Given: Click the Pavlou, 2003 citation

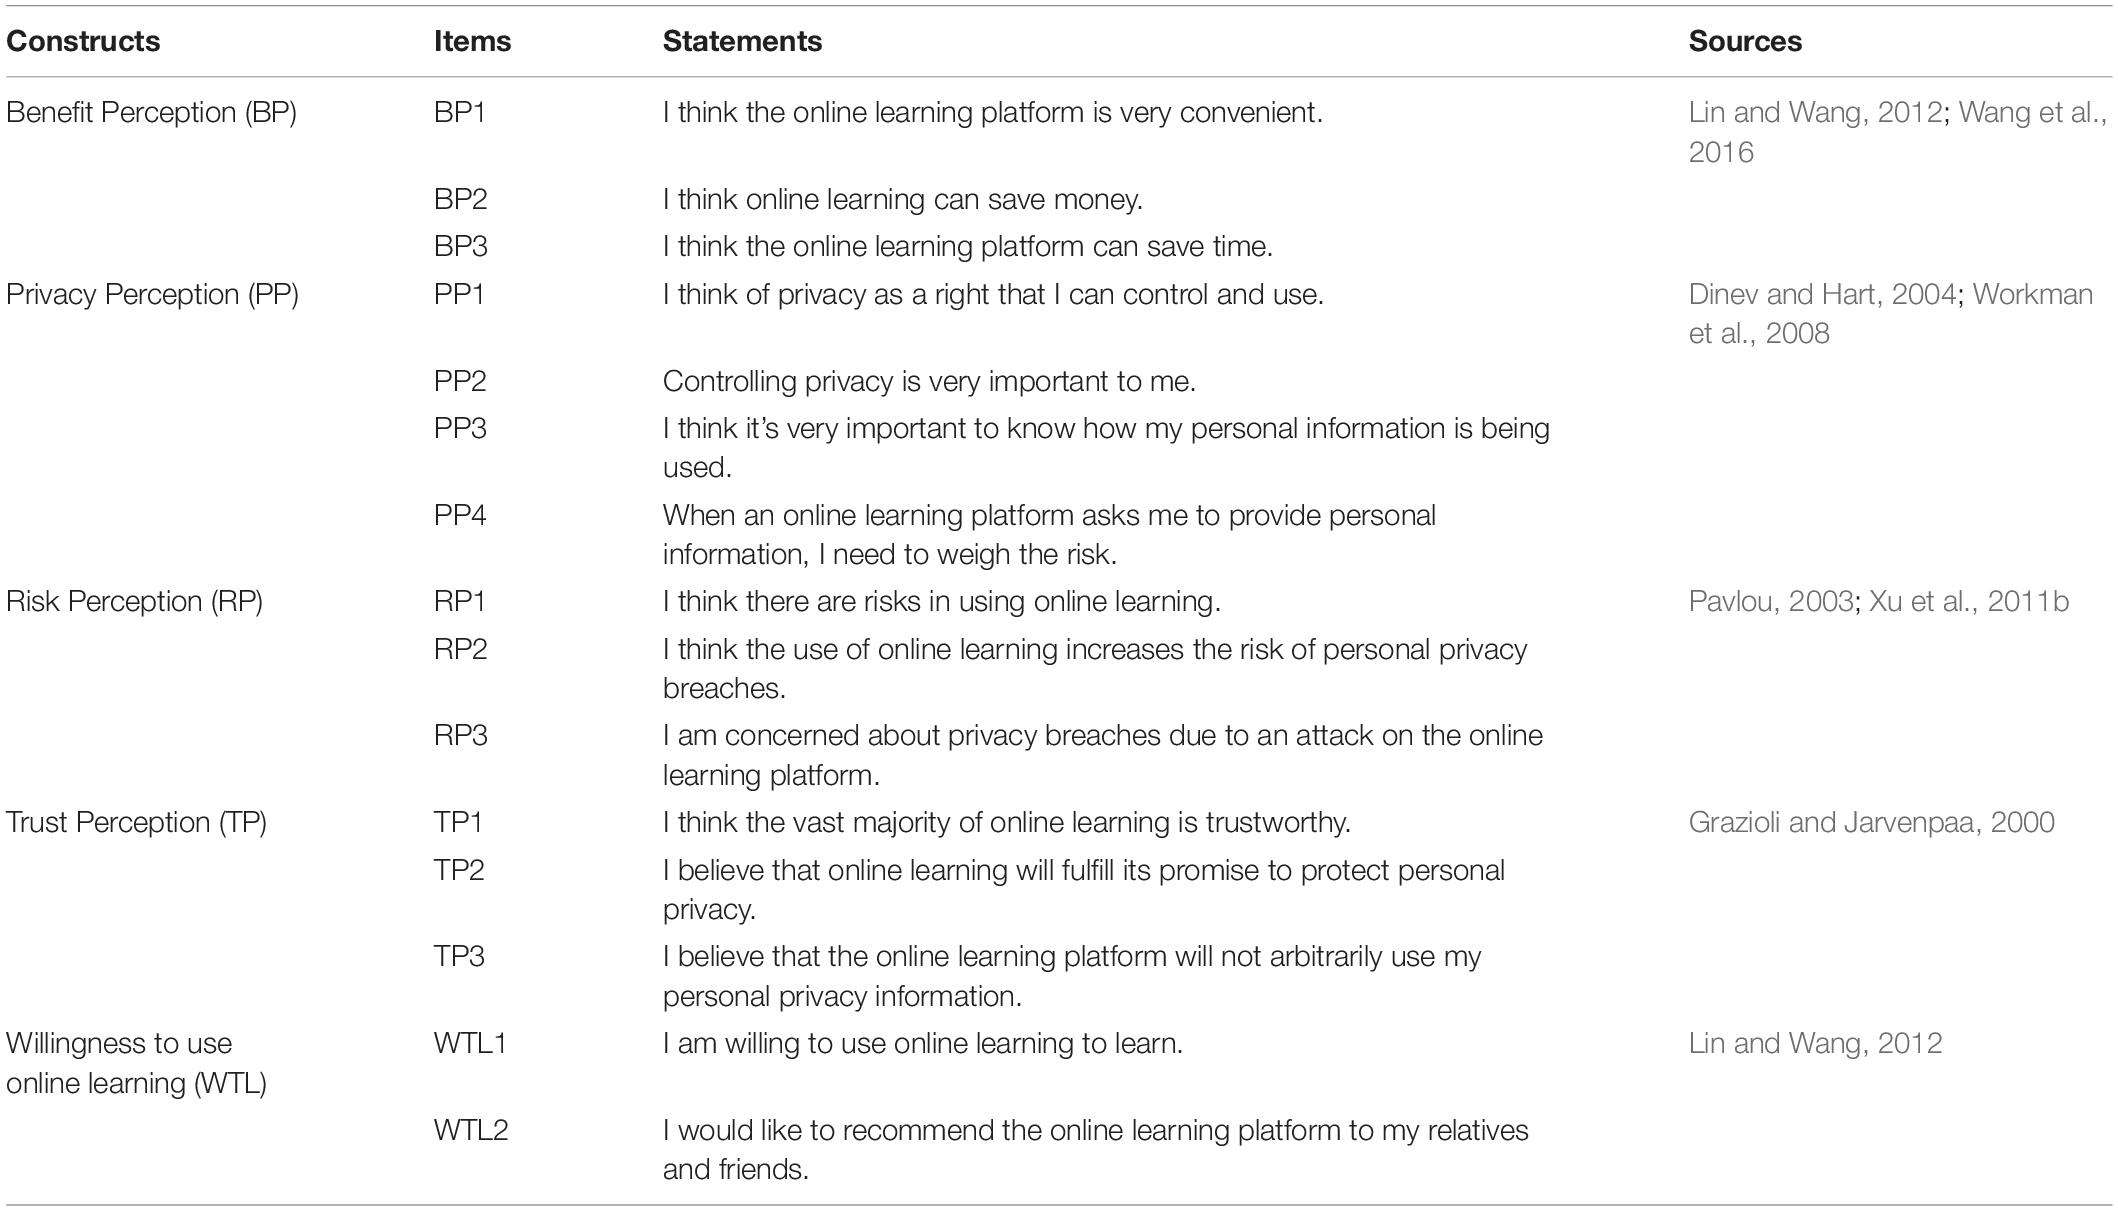Looking at the screenshot, I should [1770, 601].
